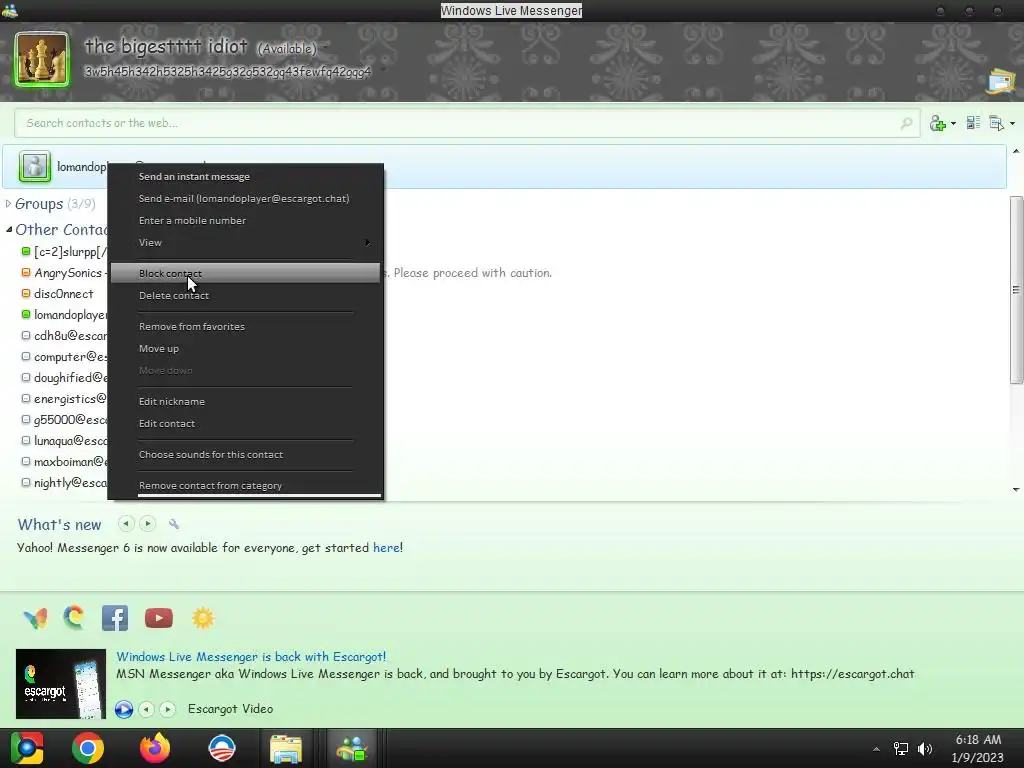Click the 'the bigestttt idiot' display name
The height and width of the screenshot is (768, 1024).
pyautogui.click(x=166, y=46)
